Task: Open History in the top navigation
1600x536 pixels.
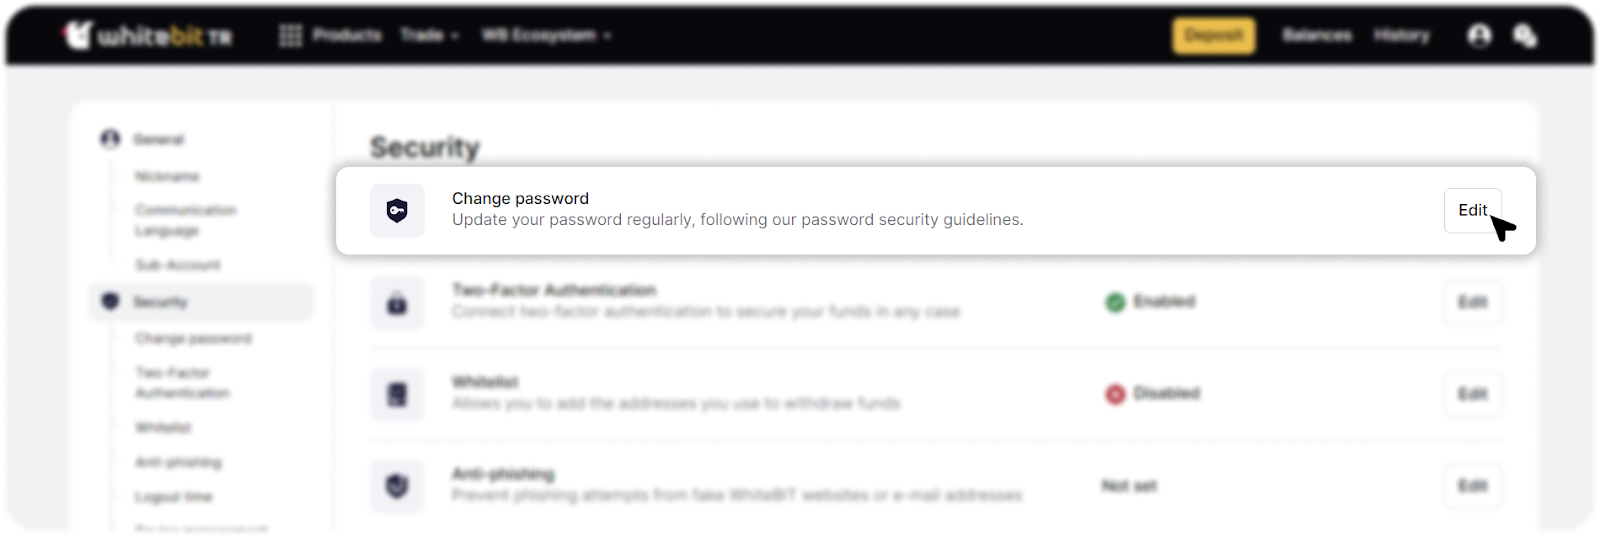Action: pos(1401,35)
